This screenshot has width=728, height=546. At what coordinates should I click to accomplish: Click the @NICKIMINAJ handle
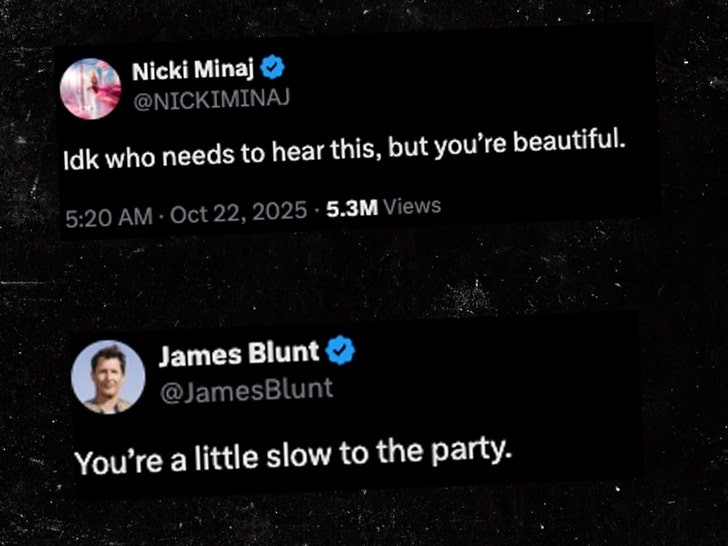(x=212, y=99)
